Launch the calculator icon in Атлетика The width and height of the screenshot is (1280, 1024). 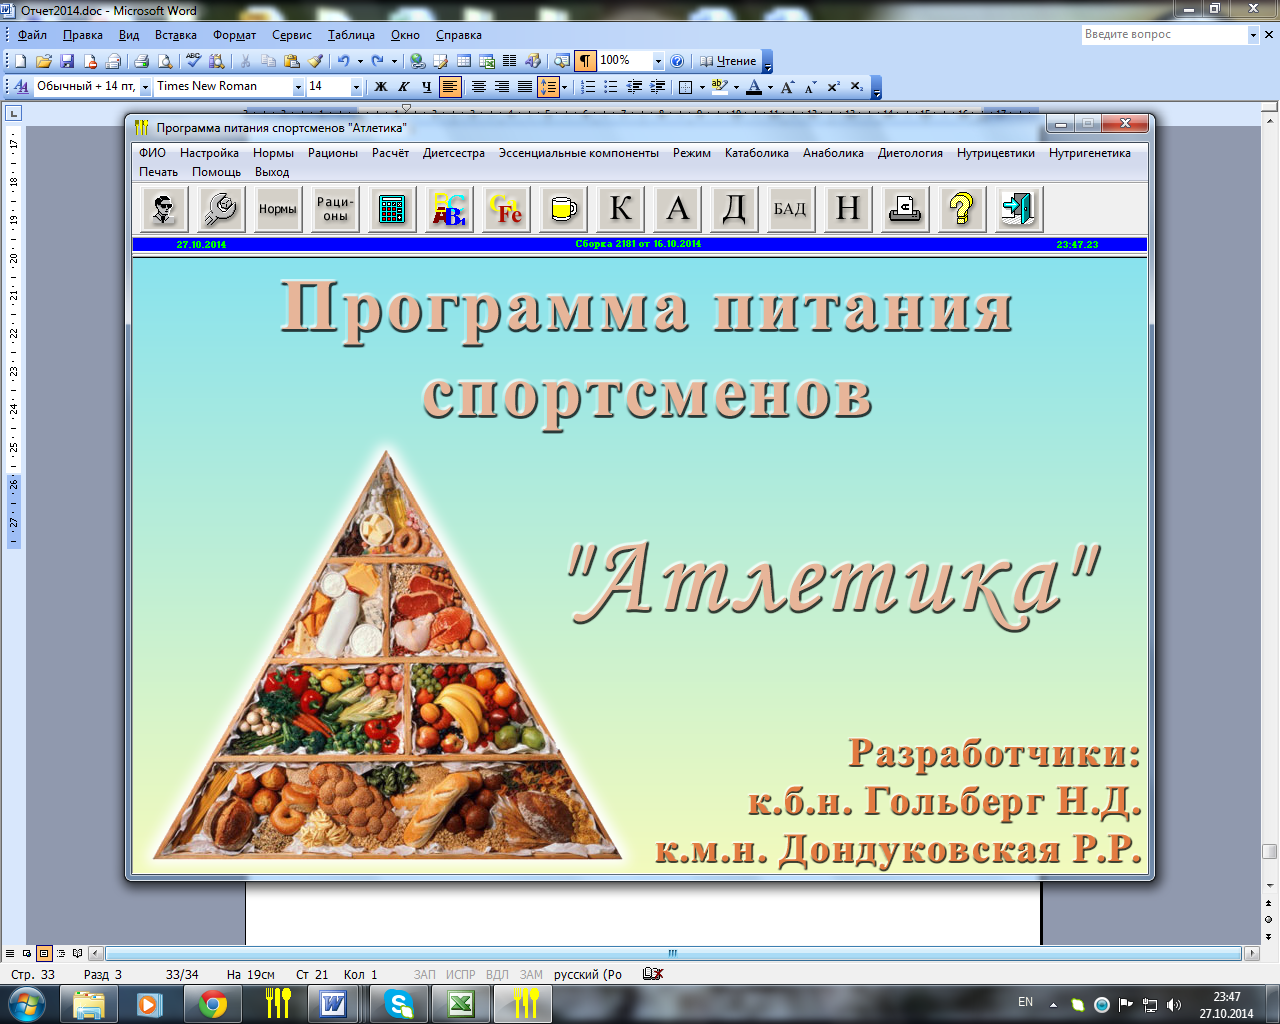(x=392, y=209)
